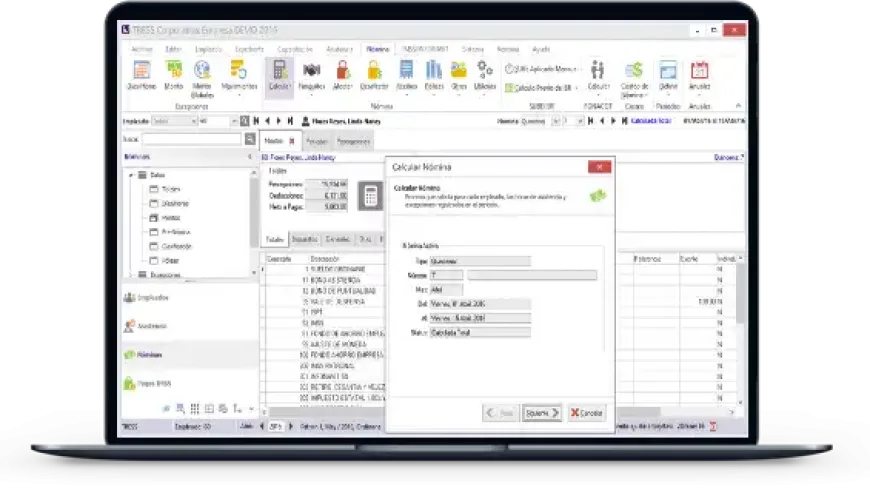Screen dimensions: 870x490
Task: Click the Excepciones icon in ribbon
Action: [x=143, y=74]
